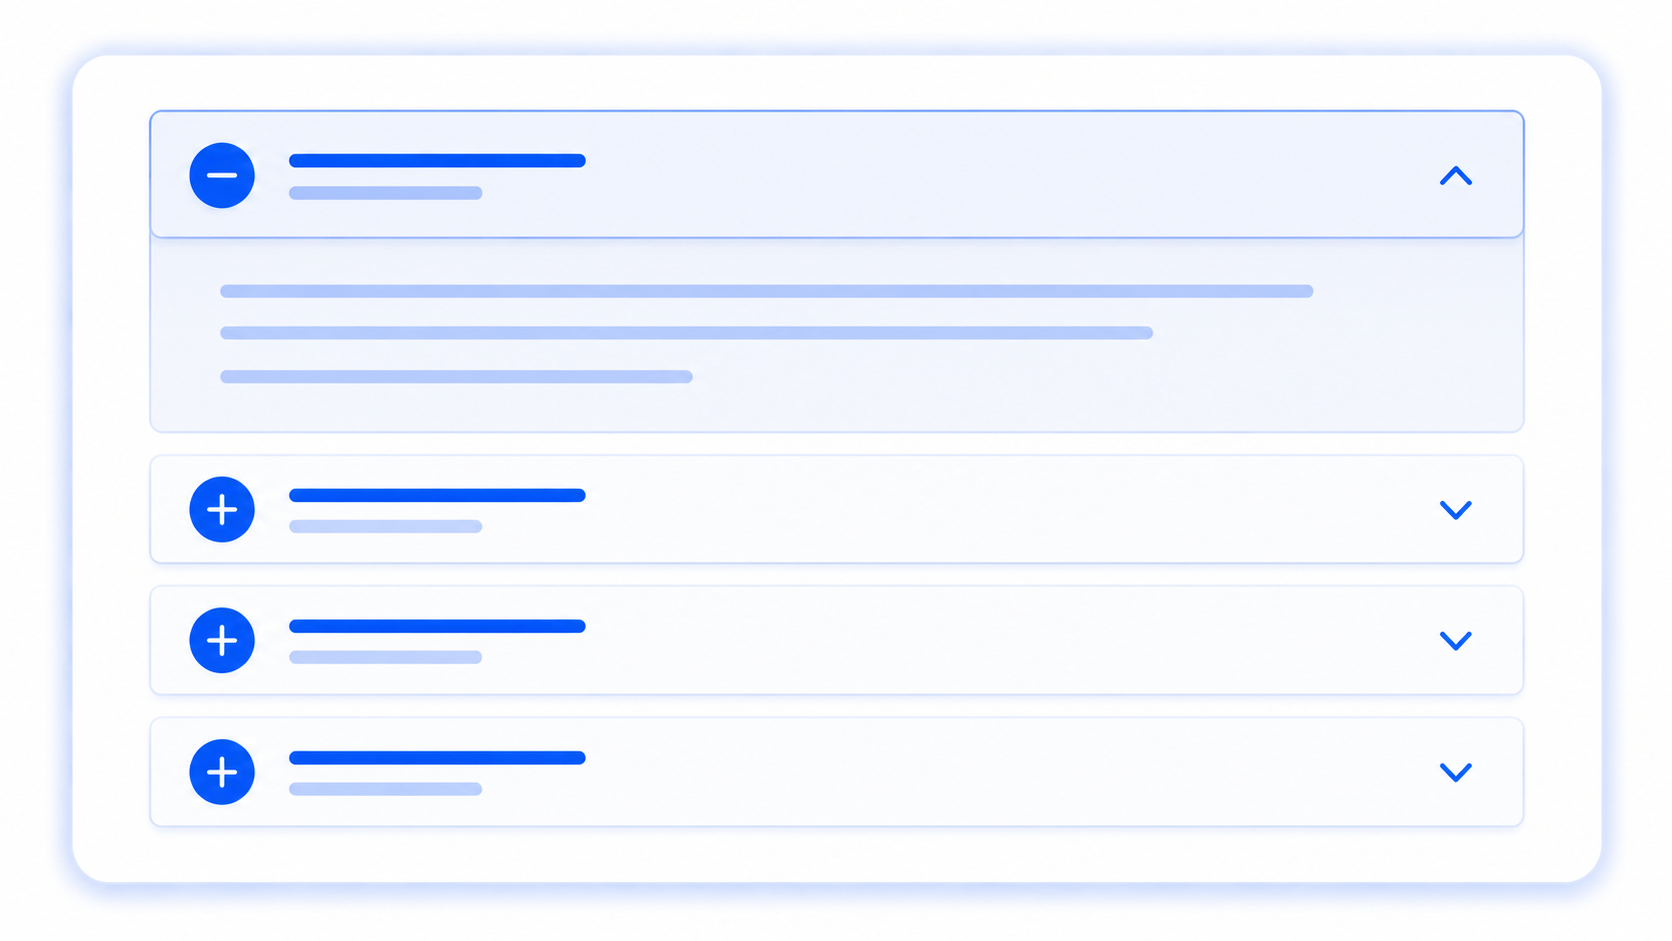Image resolution: width=1672 pixels, height=941 pixels.
Task: Expand the second panel using its down chevron
Action: [x=1456, y=510]
